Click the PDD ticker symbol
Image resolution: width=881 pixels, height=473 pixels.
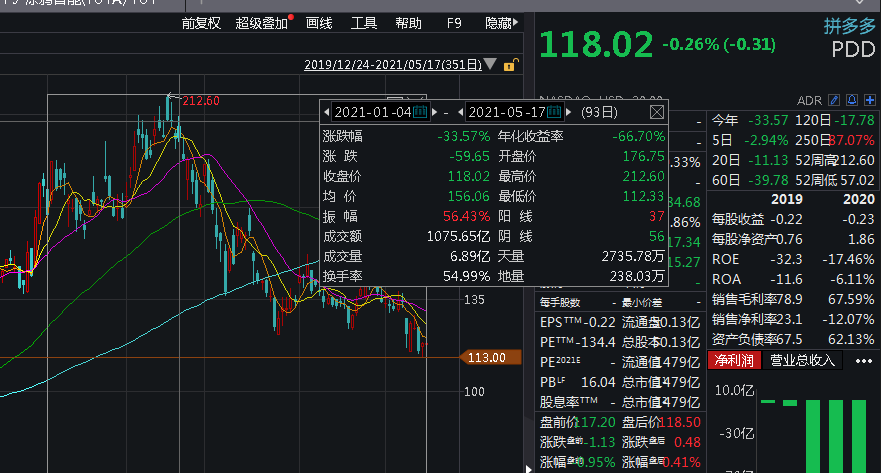tap(853, 50)
